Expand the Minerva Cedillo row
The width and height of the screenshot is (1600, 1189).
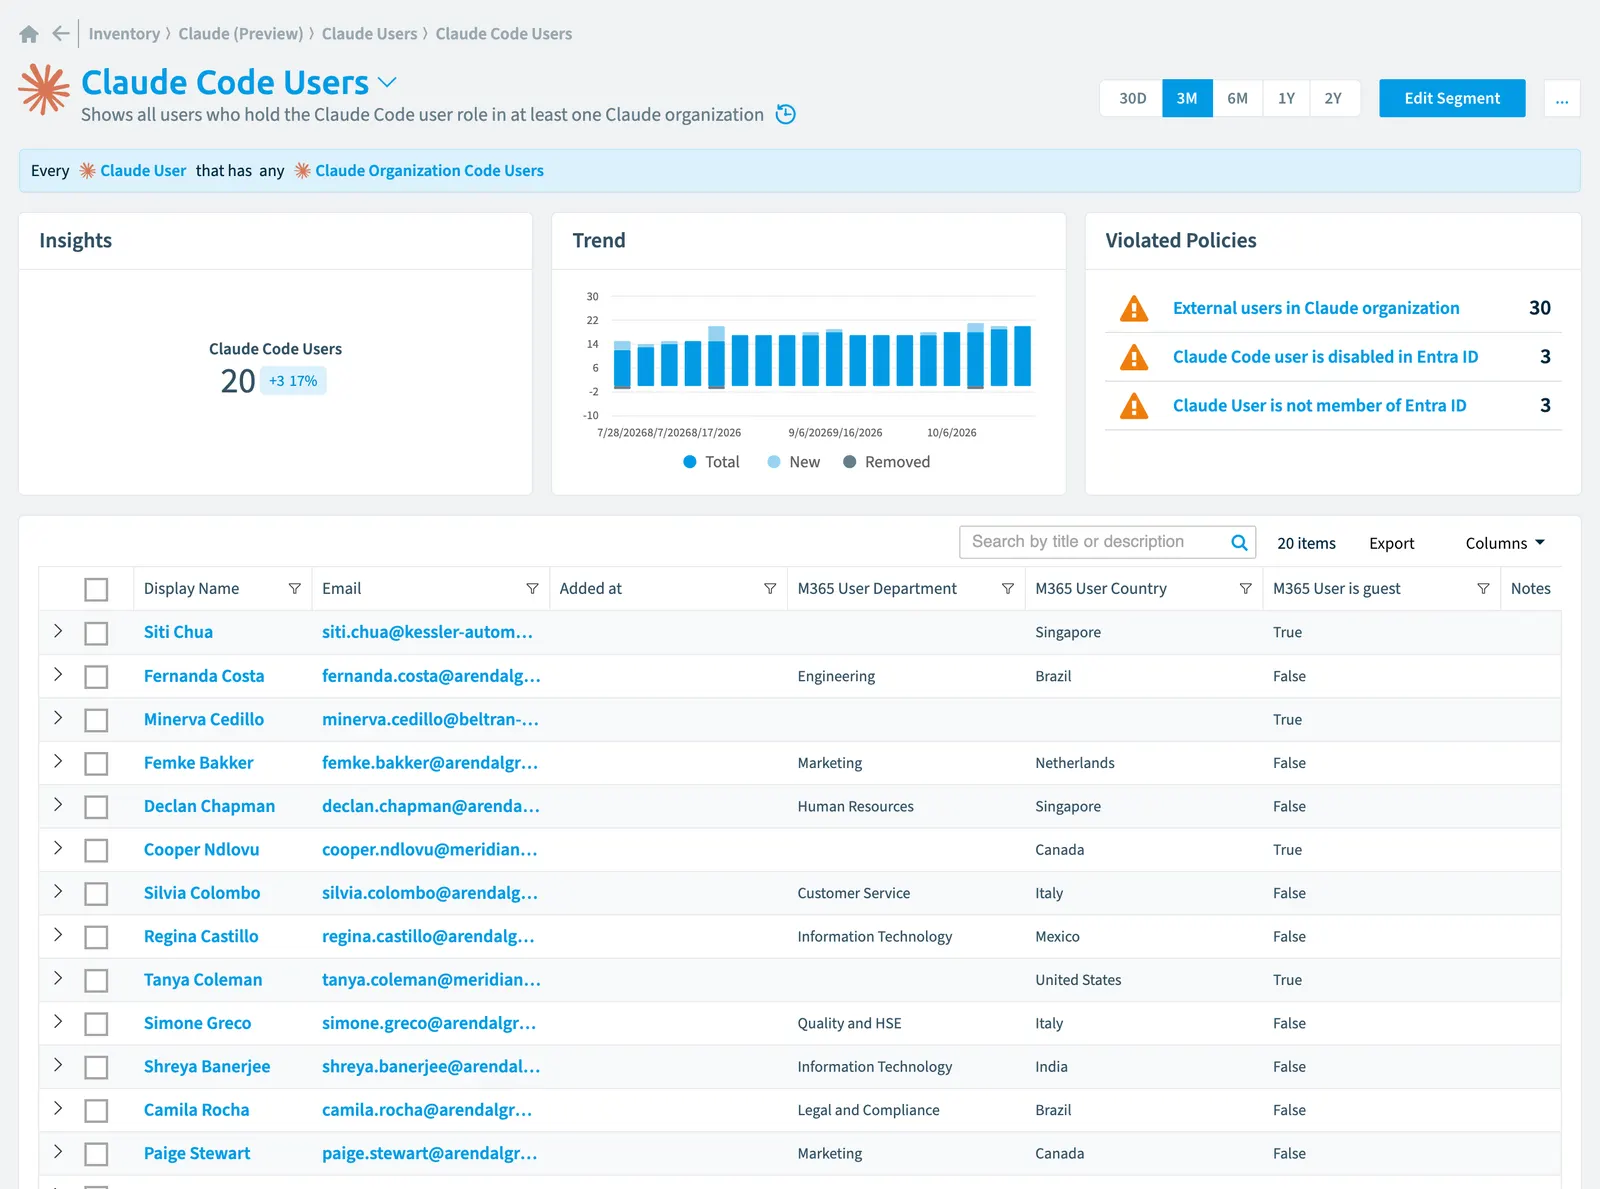[58, 718]
